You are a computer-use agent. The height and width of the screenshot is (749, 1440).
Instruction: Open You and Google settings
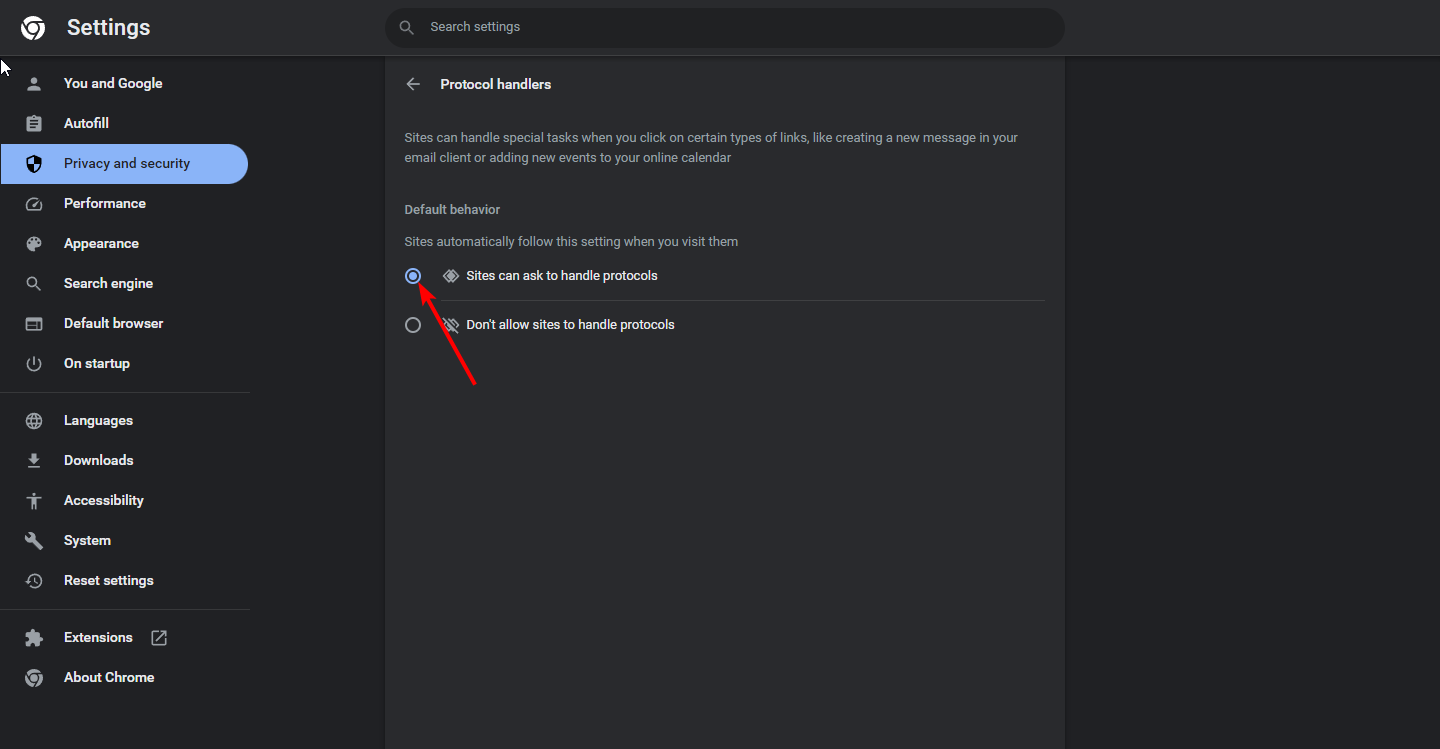(x=113, y=84)
